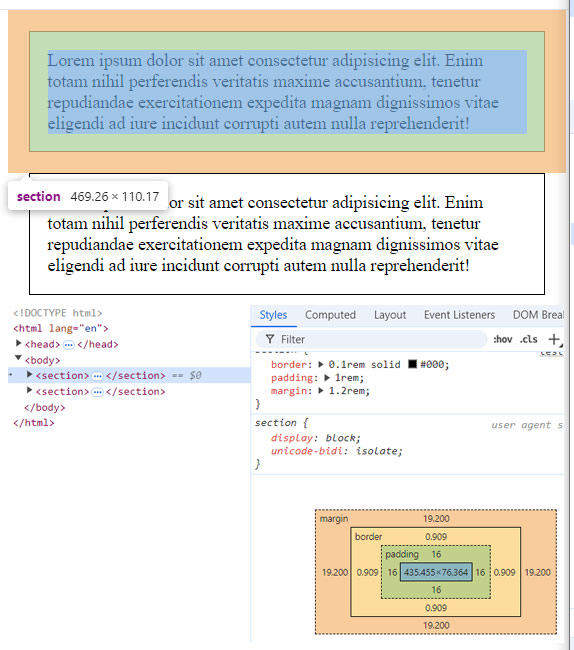Expand the border shorthand property triangle
This screenshot has height=650, width=574.
321,364
